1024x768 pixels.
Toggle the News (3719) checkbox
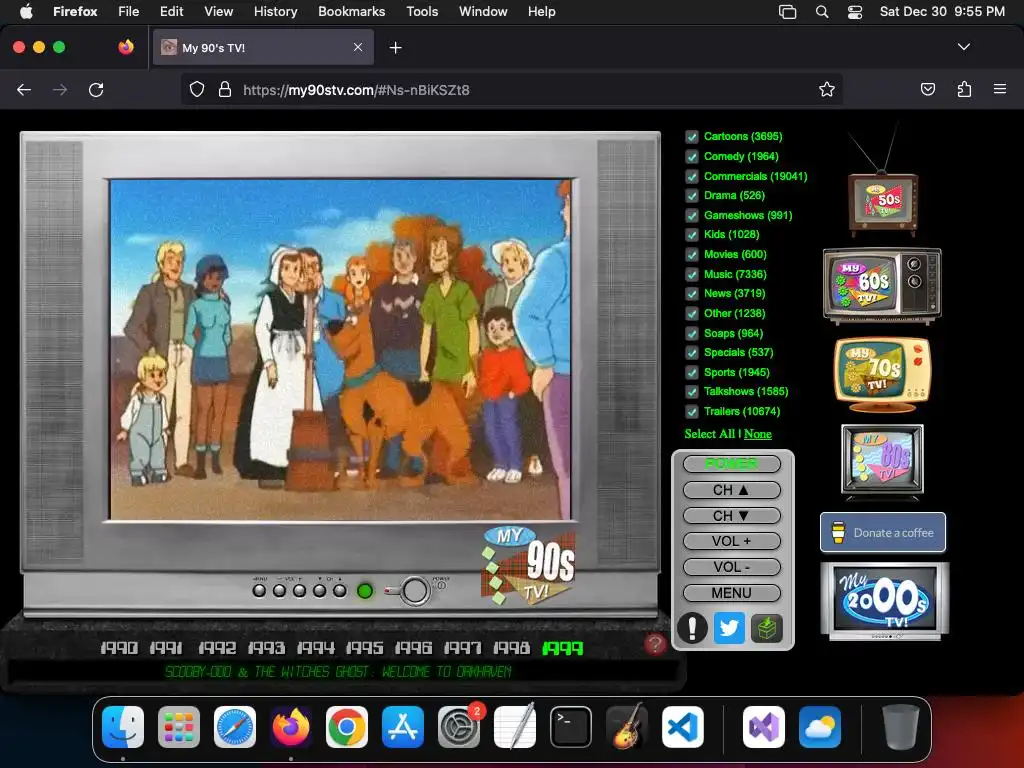point(692,294)
